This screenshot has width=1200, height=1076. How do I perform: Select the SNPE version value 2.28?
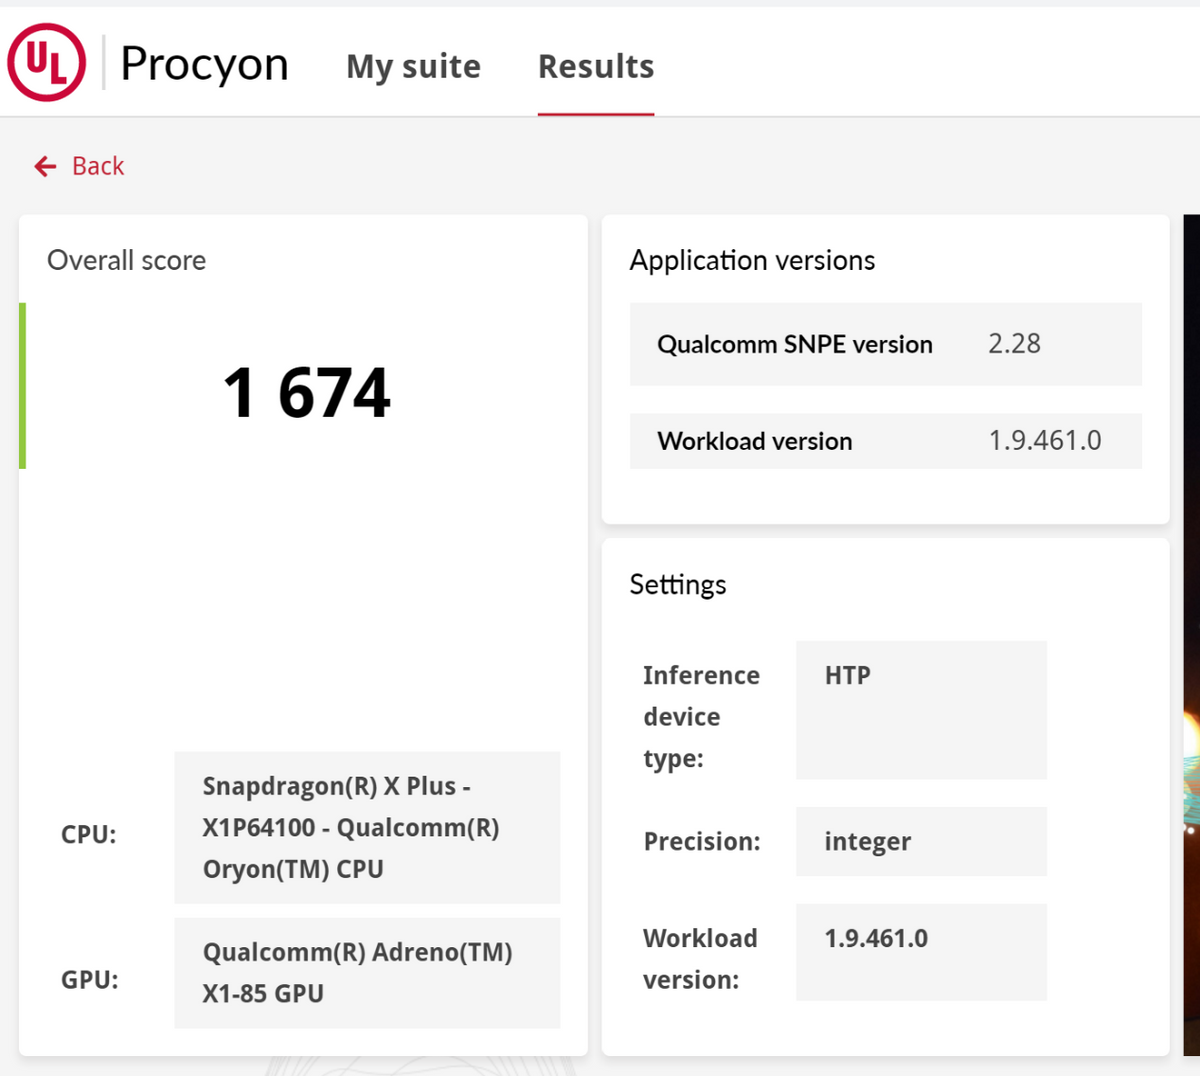click(1014, 344)
